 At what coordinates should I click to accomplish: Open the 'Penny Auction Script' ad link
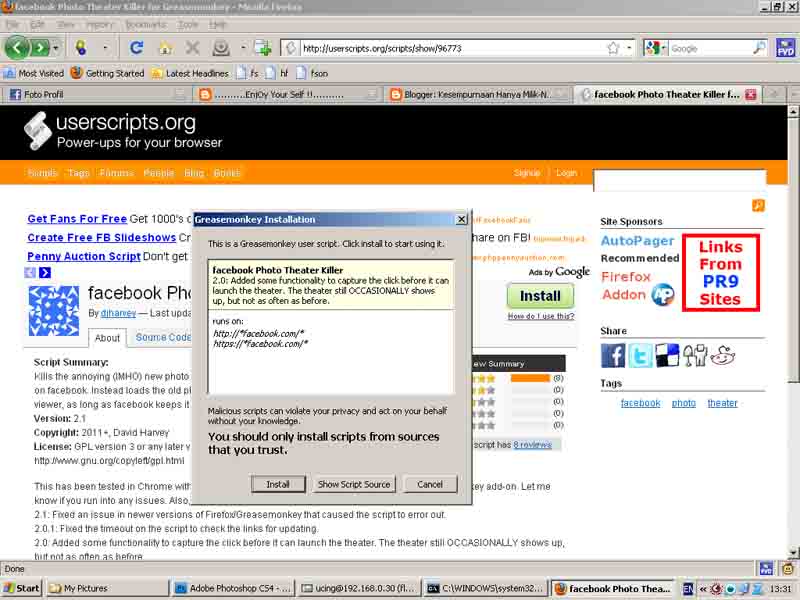(x=84, y=257)
